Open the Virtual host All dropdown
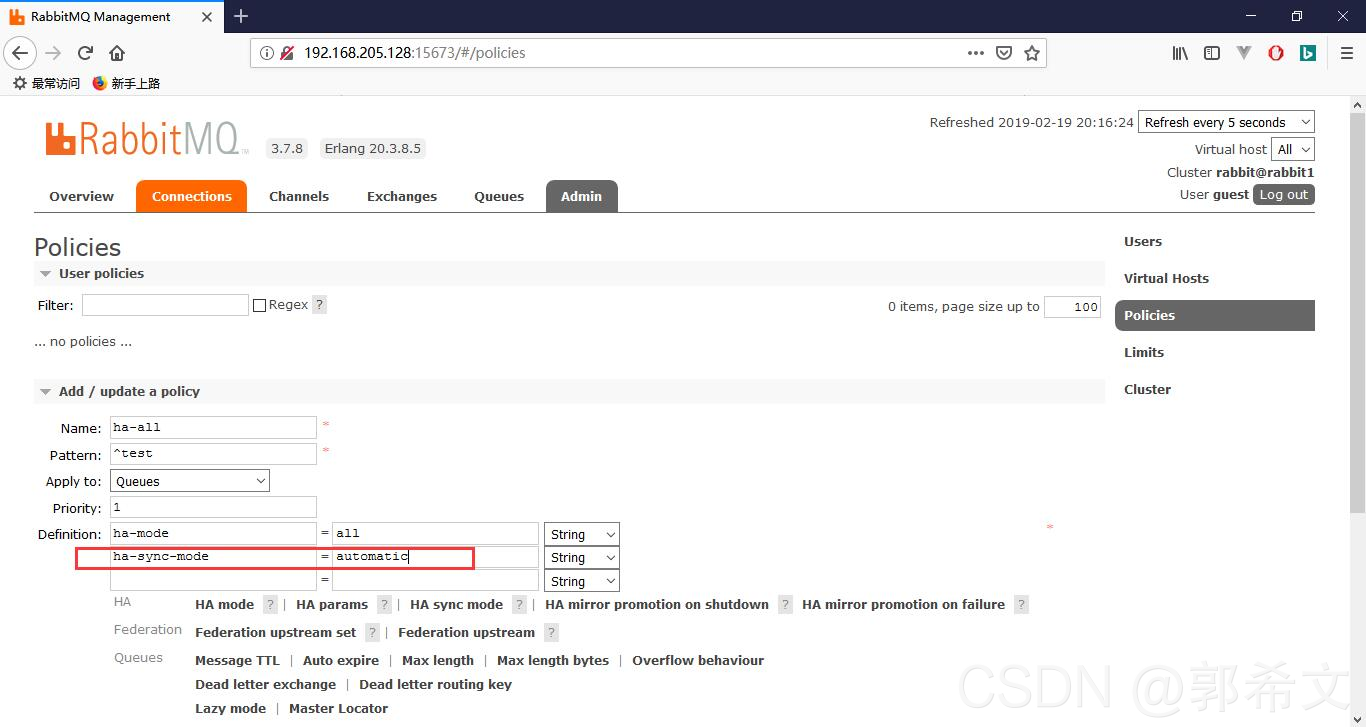The width and height of the screenshot is (1366, 727). 1293,149
